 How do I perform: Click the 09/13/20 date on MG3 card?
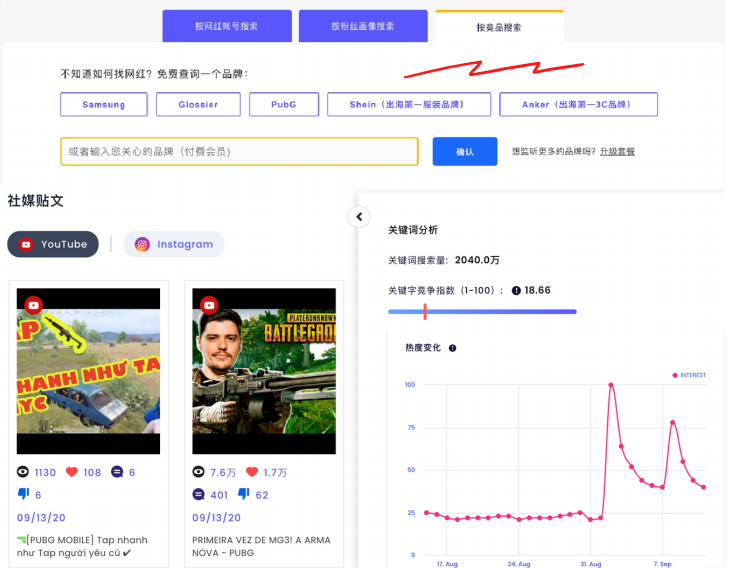(x=216, y=517)
